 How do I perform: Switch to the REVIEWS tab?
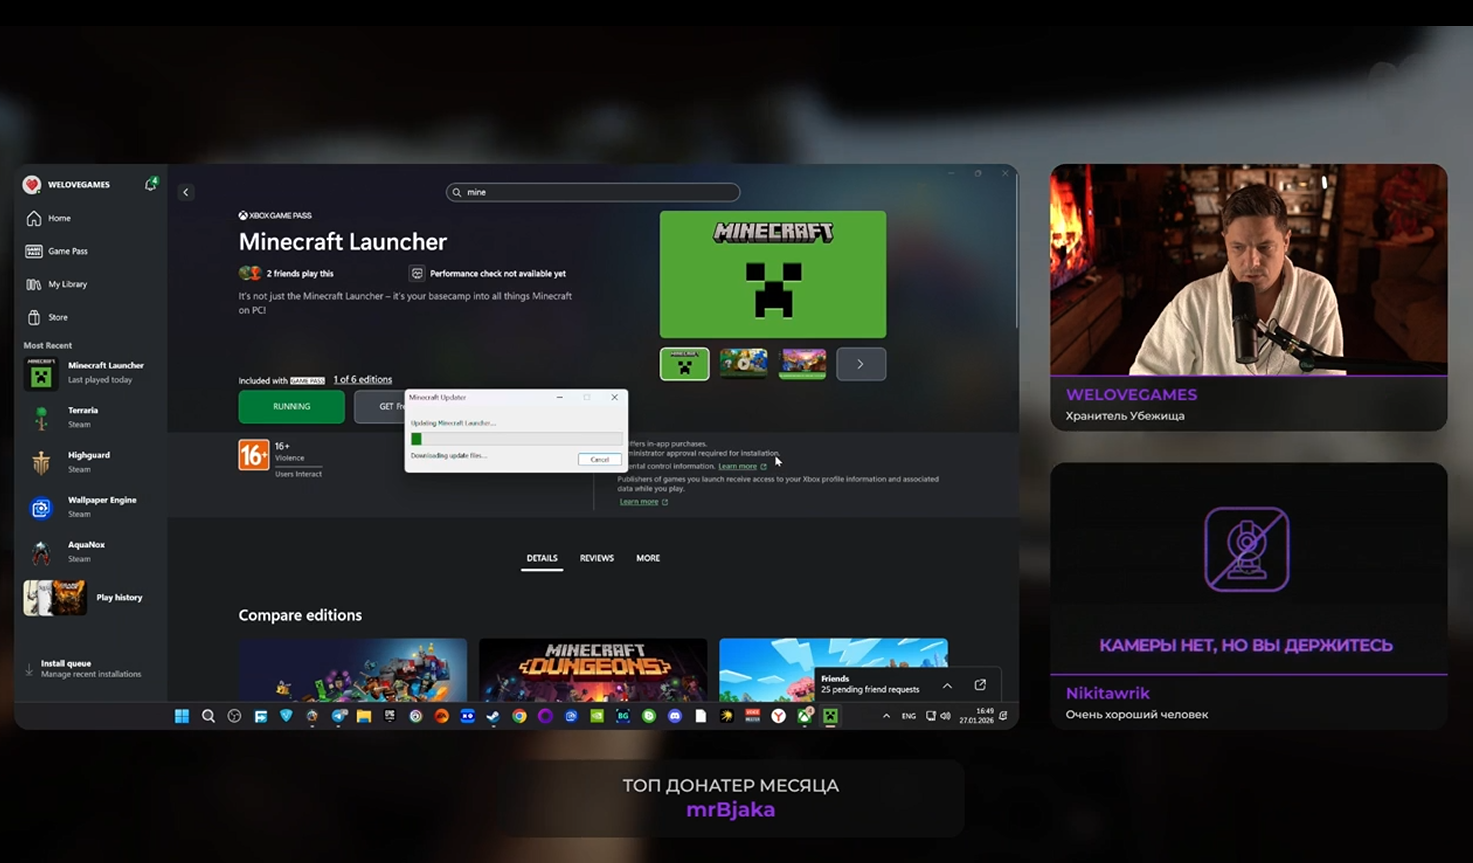pos(597,558)
